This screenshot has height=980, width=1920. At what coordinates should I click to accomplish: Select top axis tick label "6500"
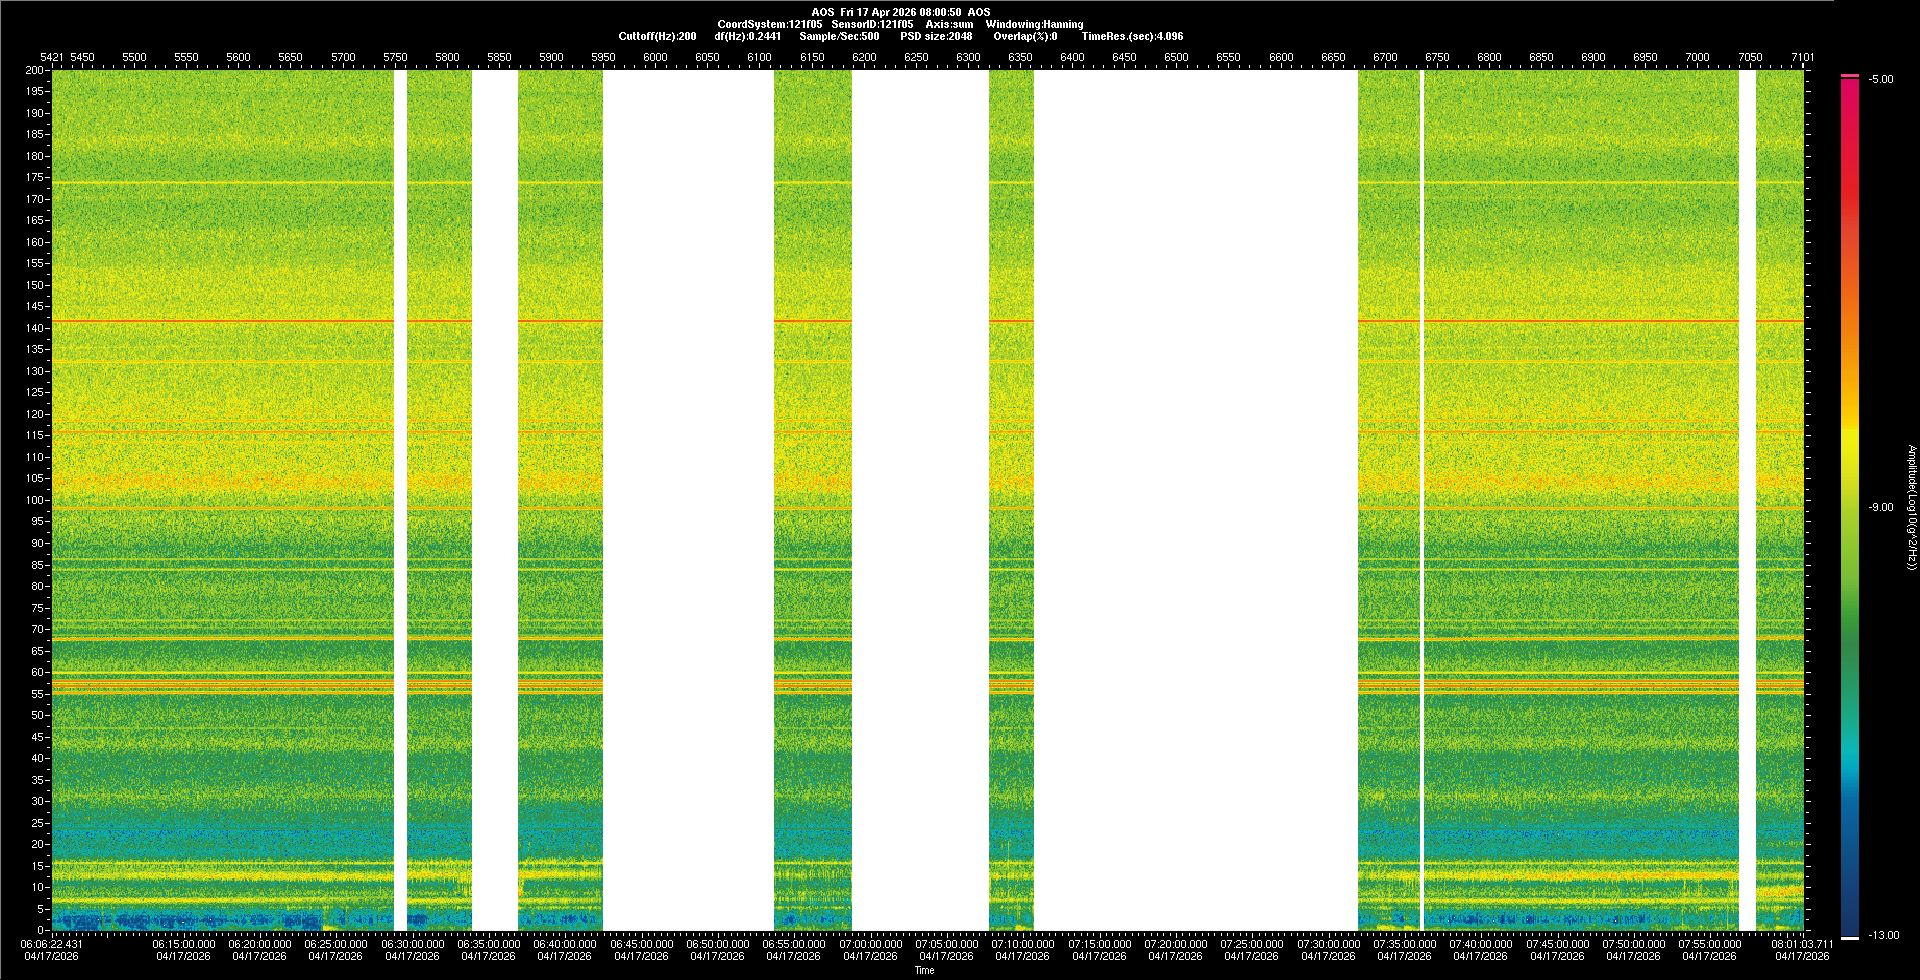point(1176,57)
